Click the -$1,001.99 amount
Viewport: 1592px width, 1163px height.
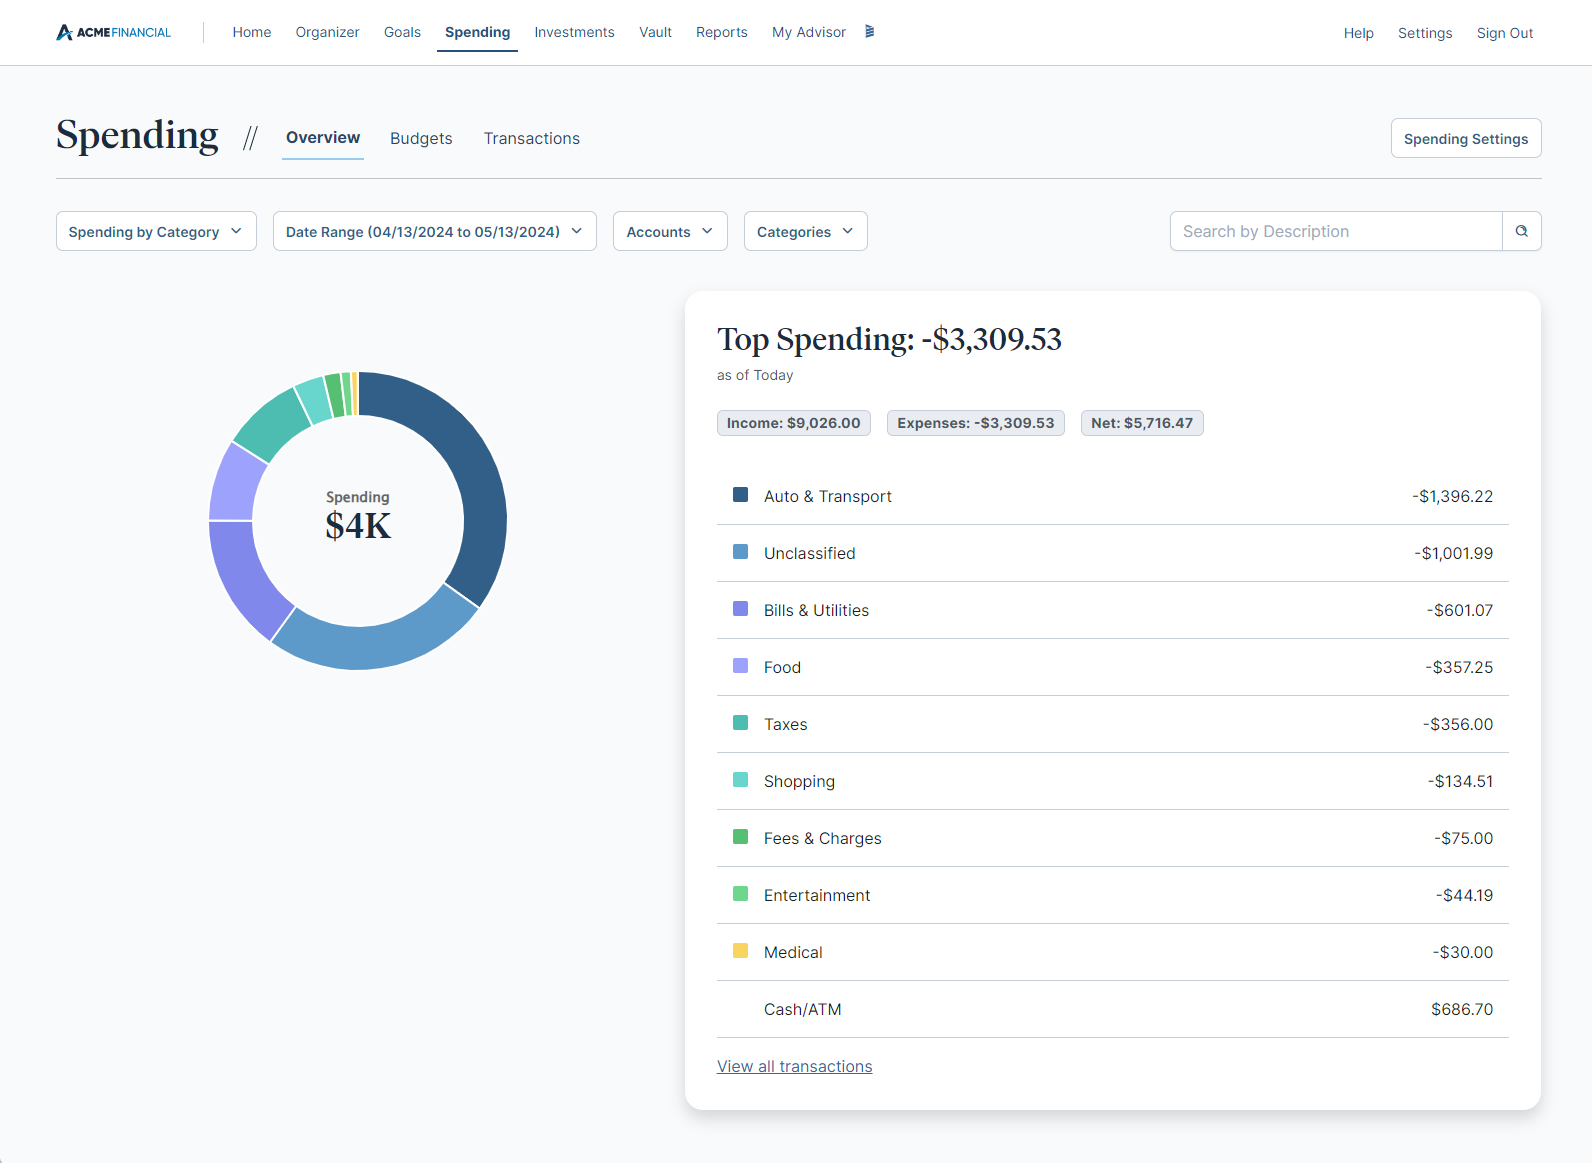point(1453,553)
